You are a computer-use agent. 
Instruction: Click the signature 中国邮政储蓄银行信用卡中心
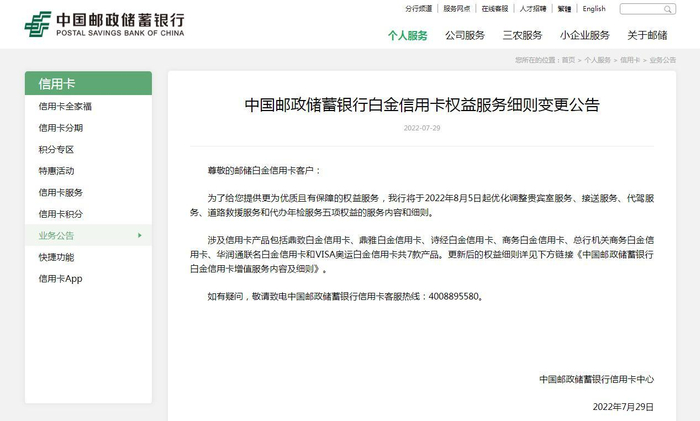click(x=596, y=379)
